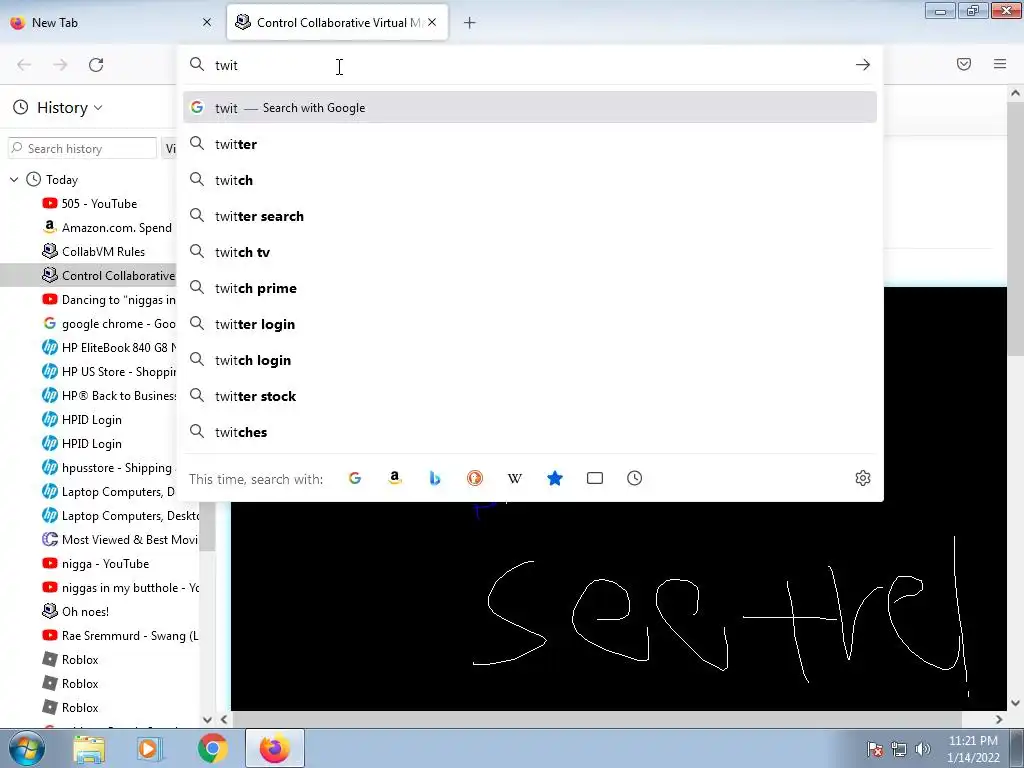Search this time with DuckDuckGo icon
The height and width of the screenshot is (768, 1024).
click(475, 479)
